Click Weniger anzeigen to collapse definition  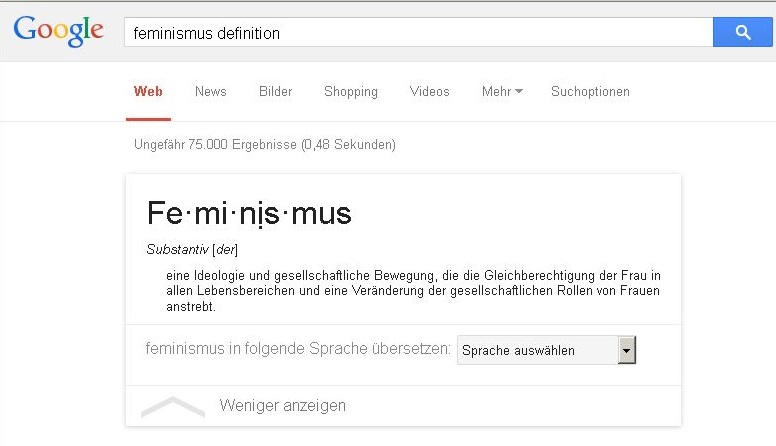tap(283, 405)
